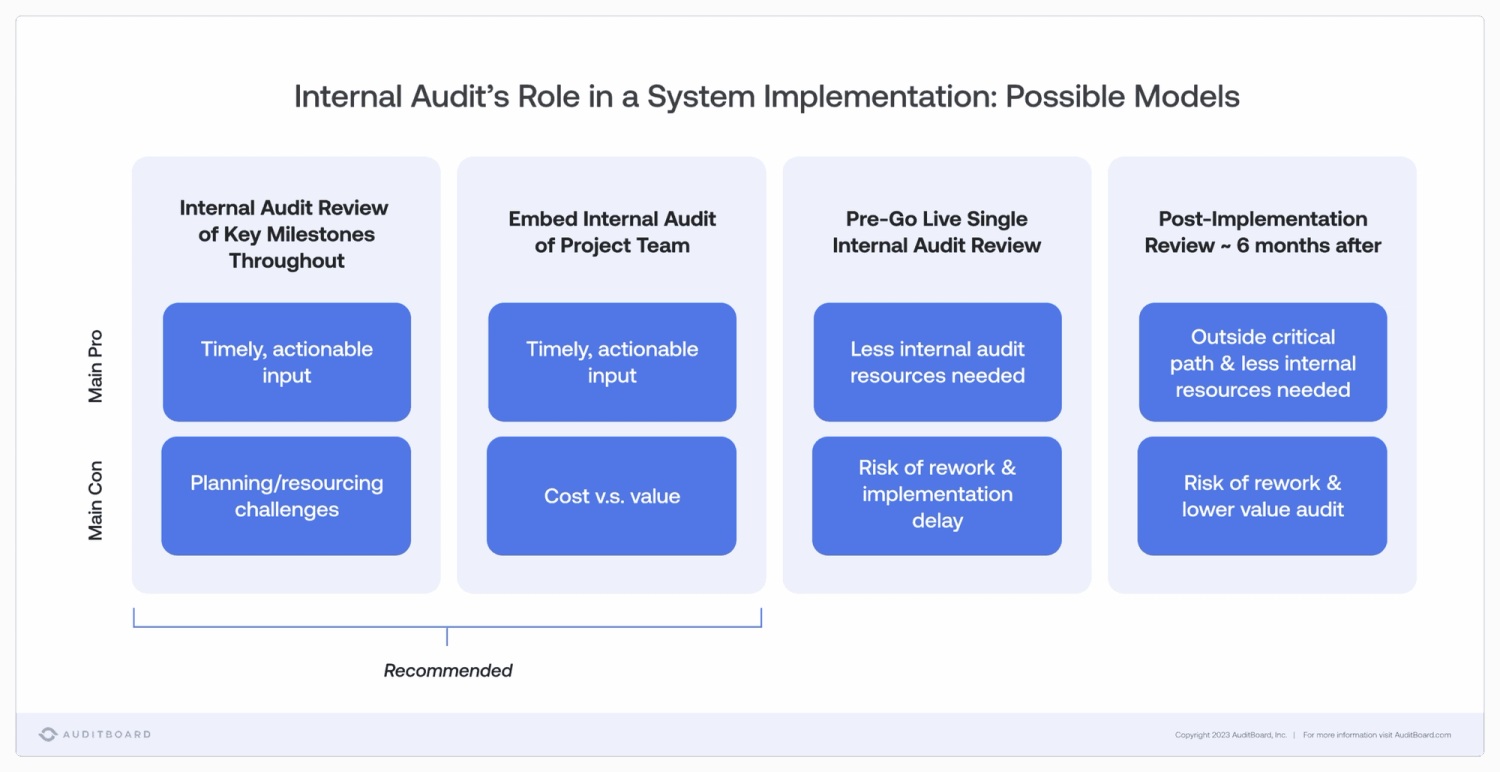Toggle the "Main Con" row label
This screenshot has height=772, width=1500.
(97, 495)
